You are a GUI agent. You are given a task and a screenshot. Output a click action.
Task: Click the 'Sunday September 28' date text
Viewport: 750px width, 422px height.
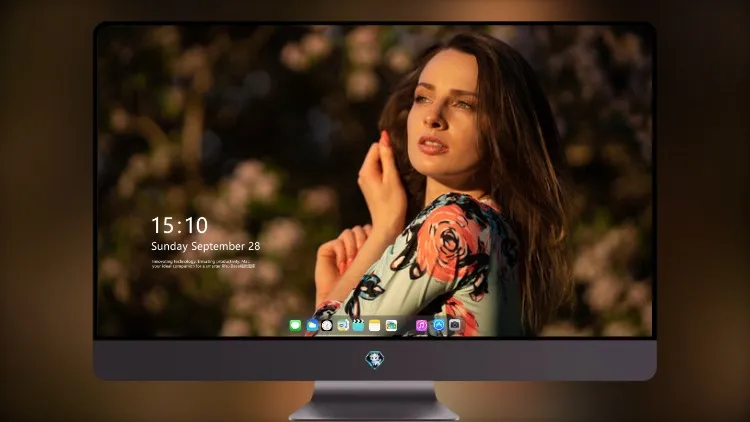pyautogui.click(x=206, y=246)
